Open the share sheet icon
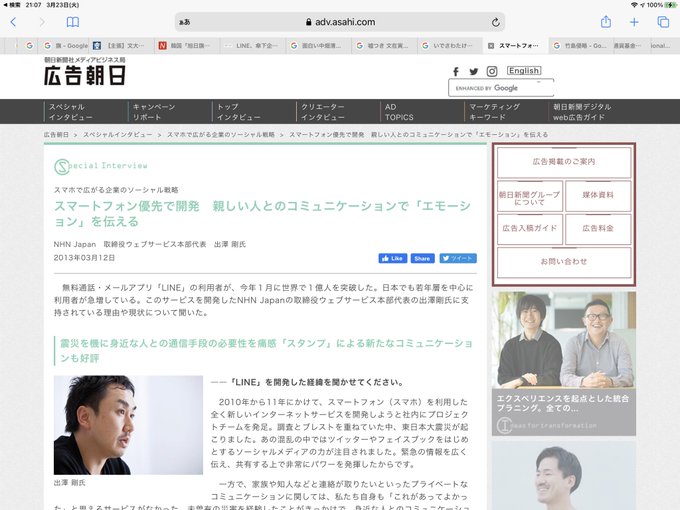 click(606, 22)
